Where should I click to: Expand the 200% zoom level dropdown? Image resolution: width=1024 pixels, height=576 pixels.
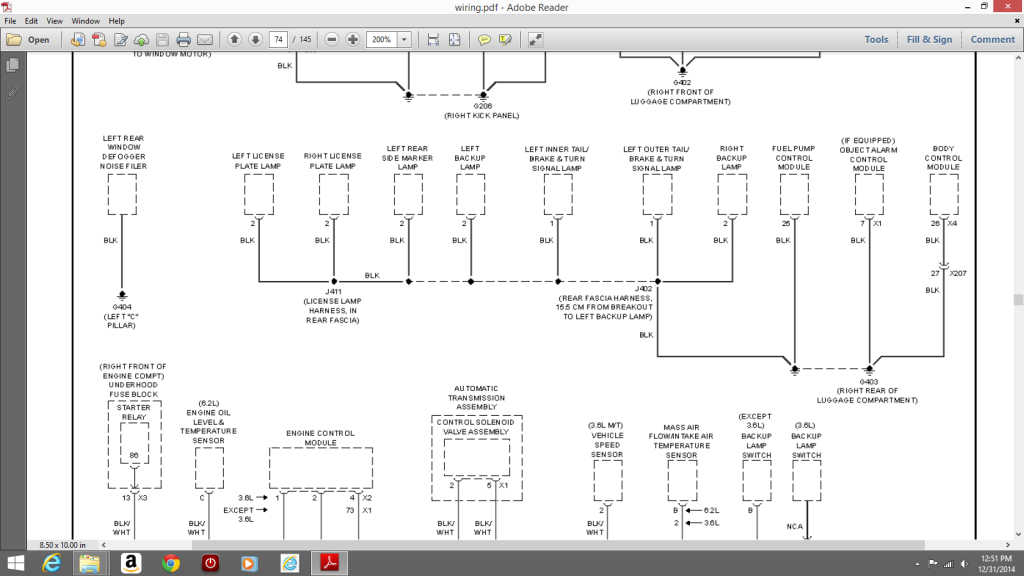404,40
